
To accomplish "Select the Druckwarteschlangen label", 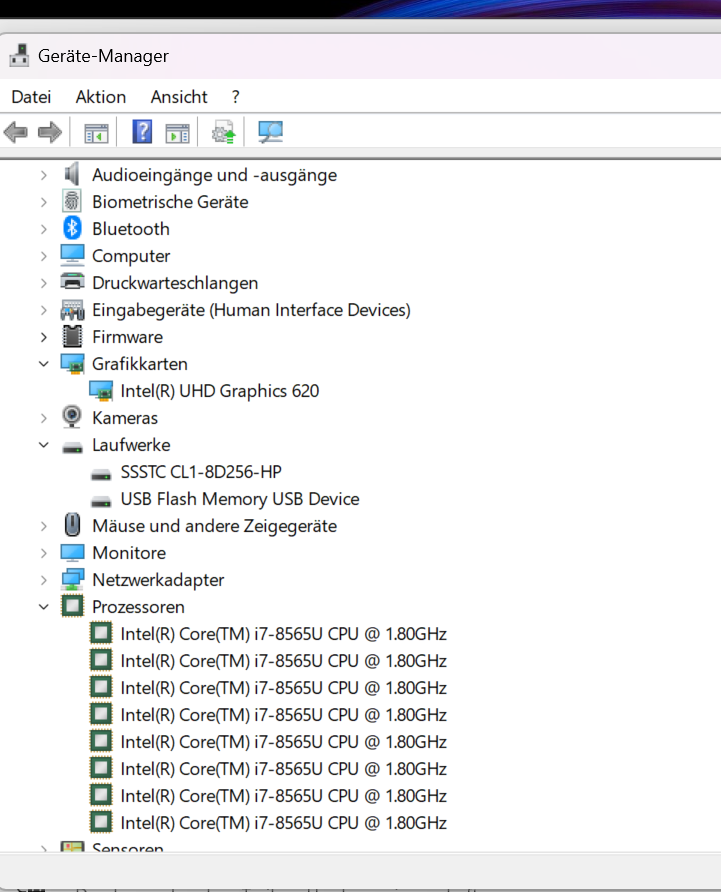I will point(175,283).
